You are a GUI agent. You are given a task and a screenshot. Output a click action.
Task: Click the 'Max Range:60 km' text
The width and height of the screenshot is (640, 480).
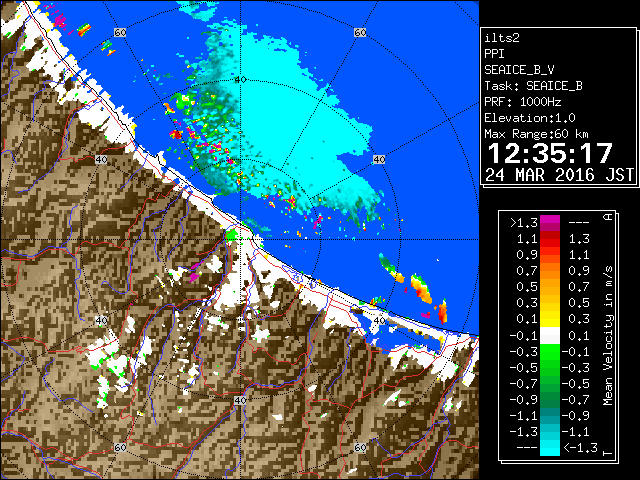click(x=536, y=134)
